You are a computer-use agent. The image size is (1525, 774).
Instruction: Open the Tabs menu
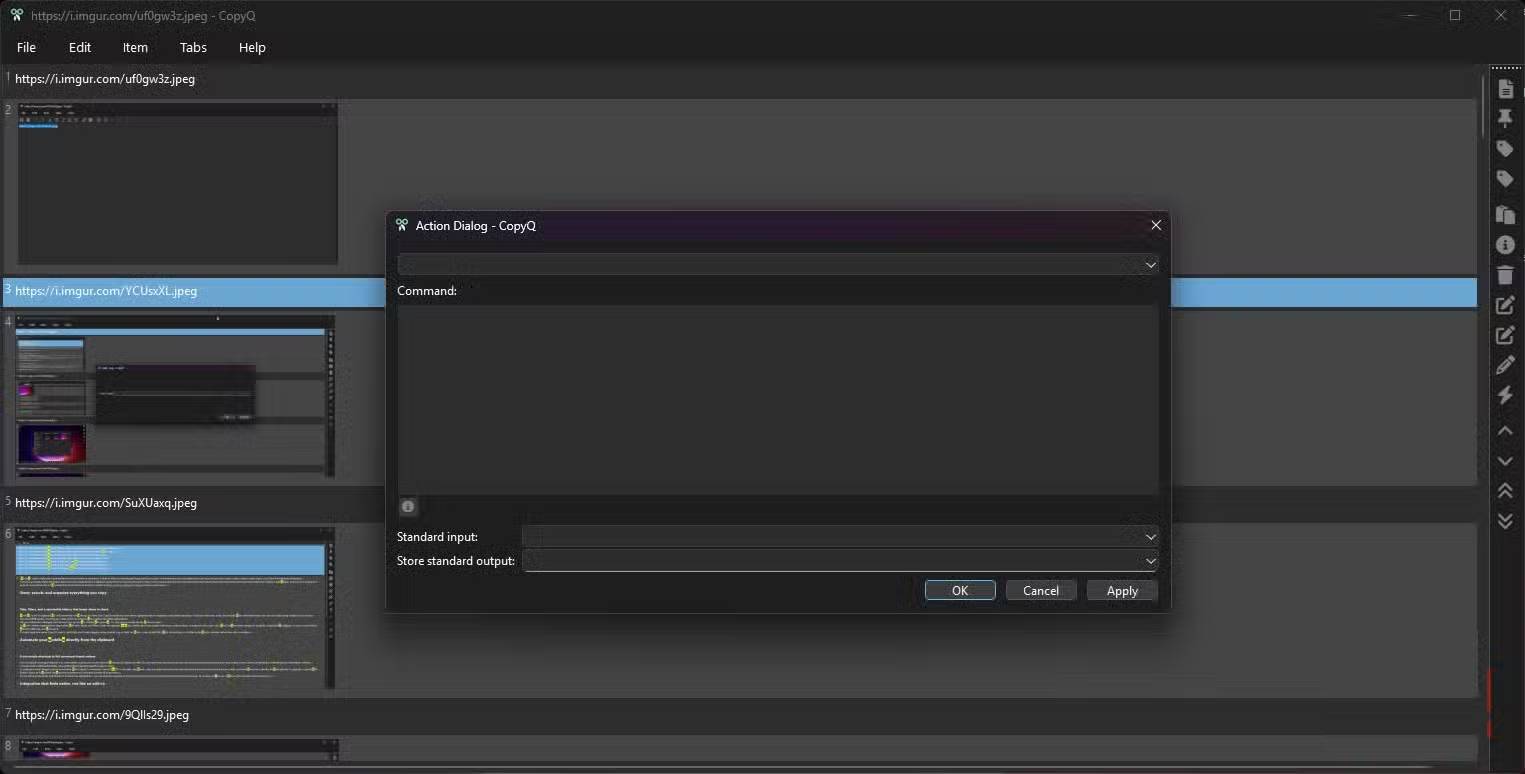193,47
